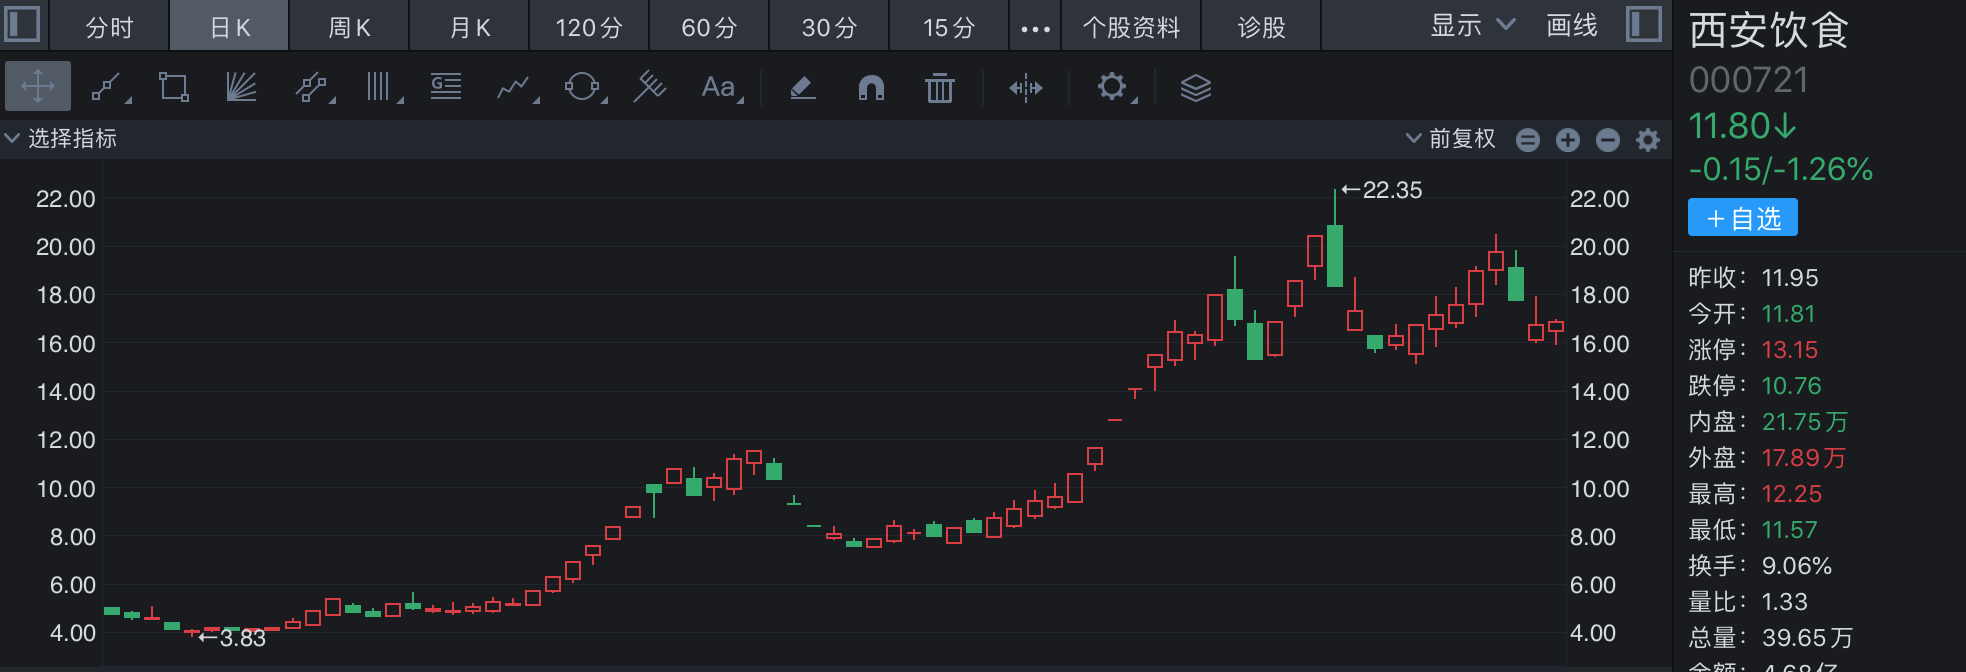1966x672 pixels.
Task: Open the layers stack icon
Action: [1195, 88]
